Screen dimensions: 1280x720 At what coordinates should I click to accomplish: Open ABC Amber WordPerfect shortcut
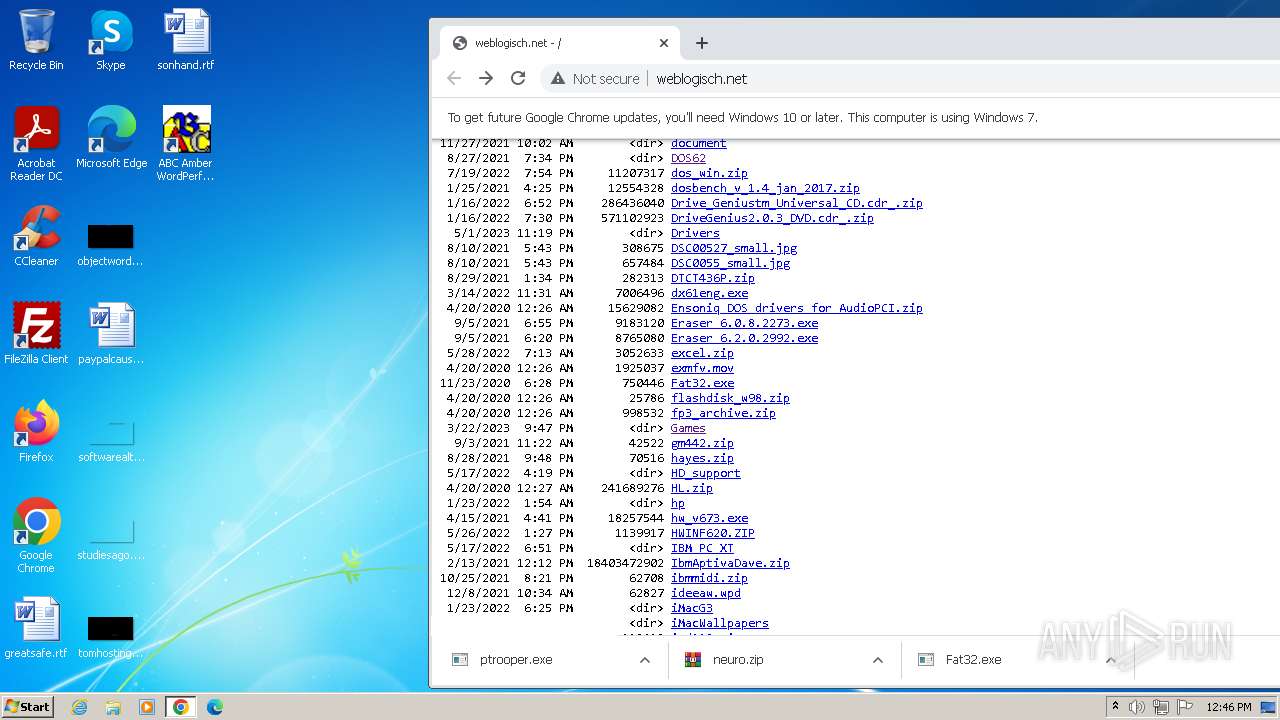pyautogui.click(x=185, y=143)
